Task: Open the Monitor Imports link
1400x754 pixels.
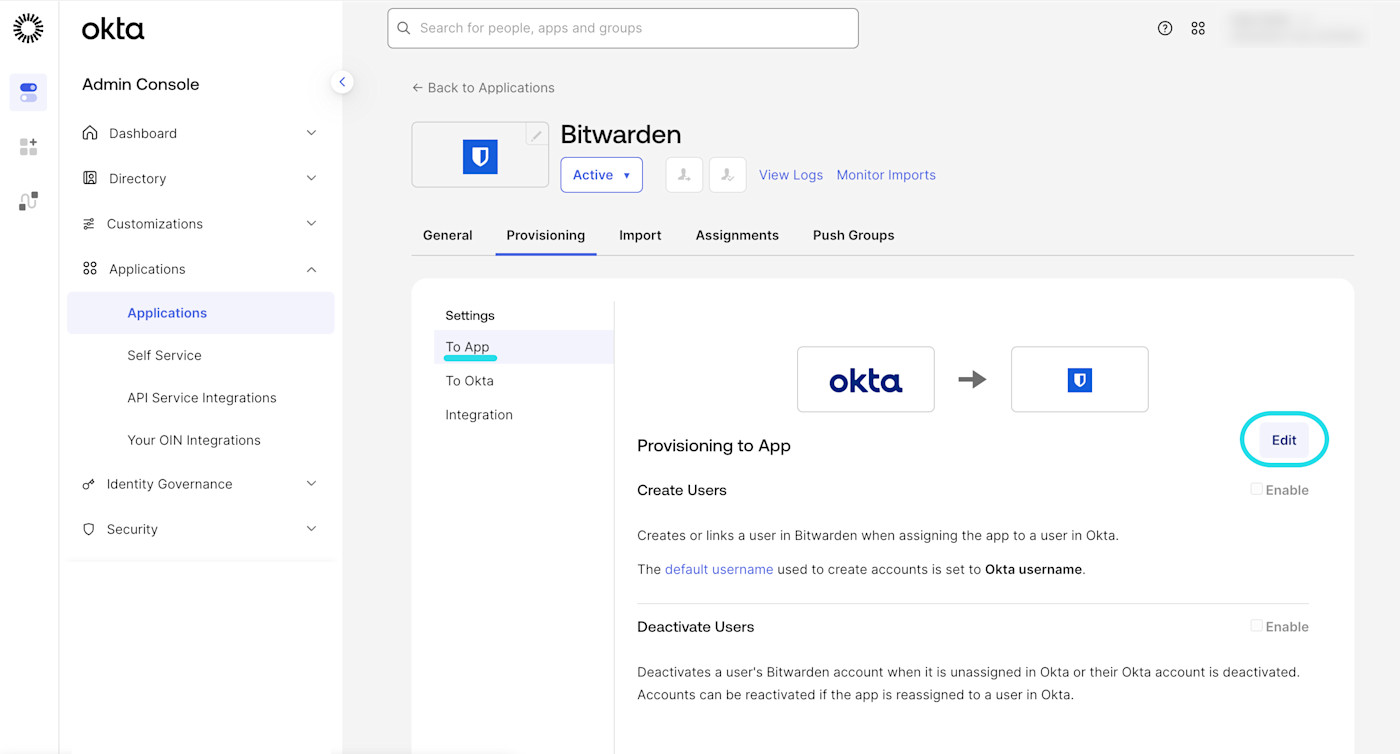Action: pos(886,175)
